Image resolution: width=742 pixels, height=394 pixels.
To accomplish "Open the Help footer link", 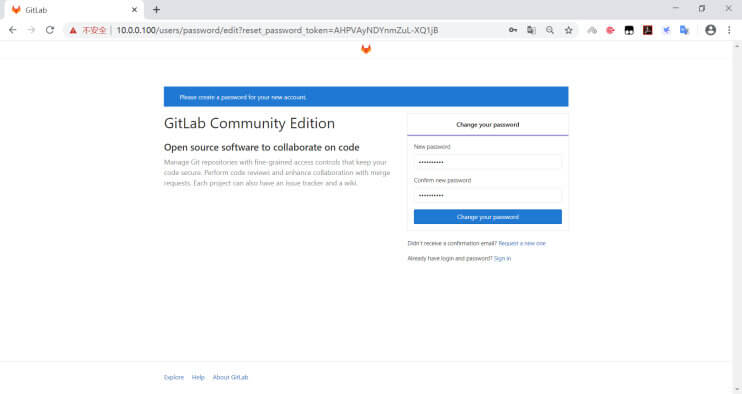I will point(198,377).
